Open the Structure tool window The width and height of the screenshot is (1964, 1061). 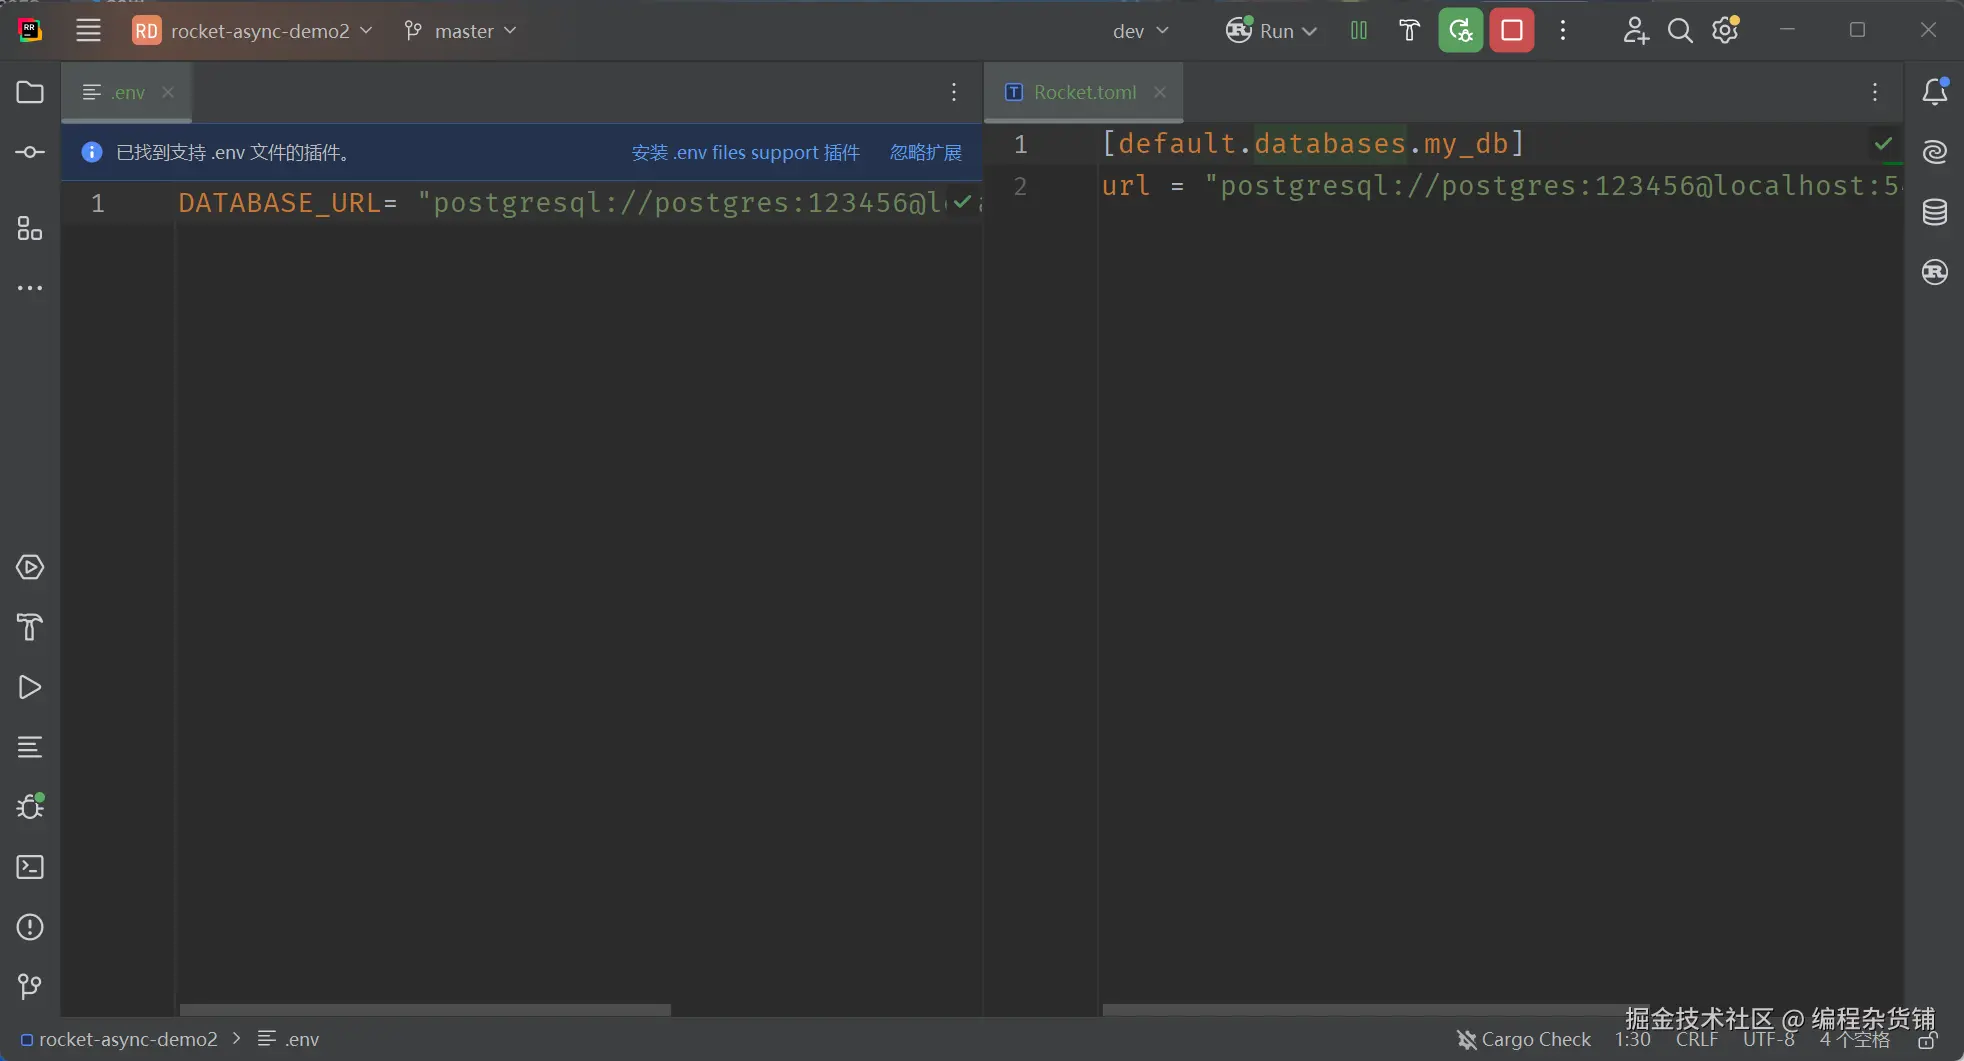click(x=30, y=229)
